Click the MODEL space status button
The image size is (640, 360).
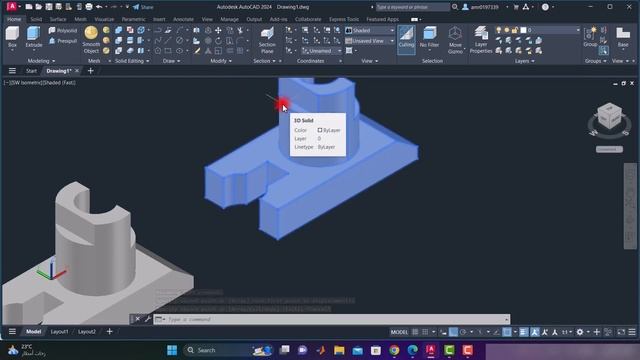[x=399, y=332]
